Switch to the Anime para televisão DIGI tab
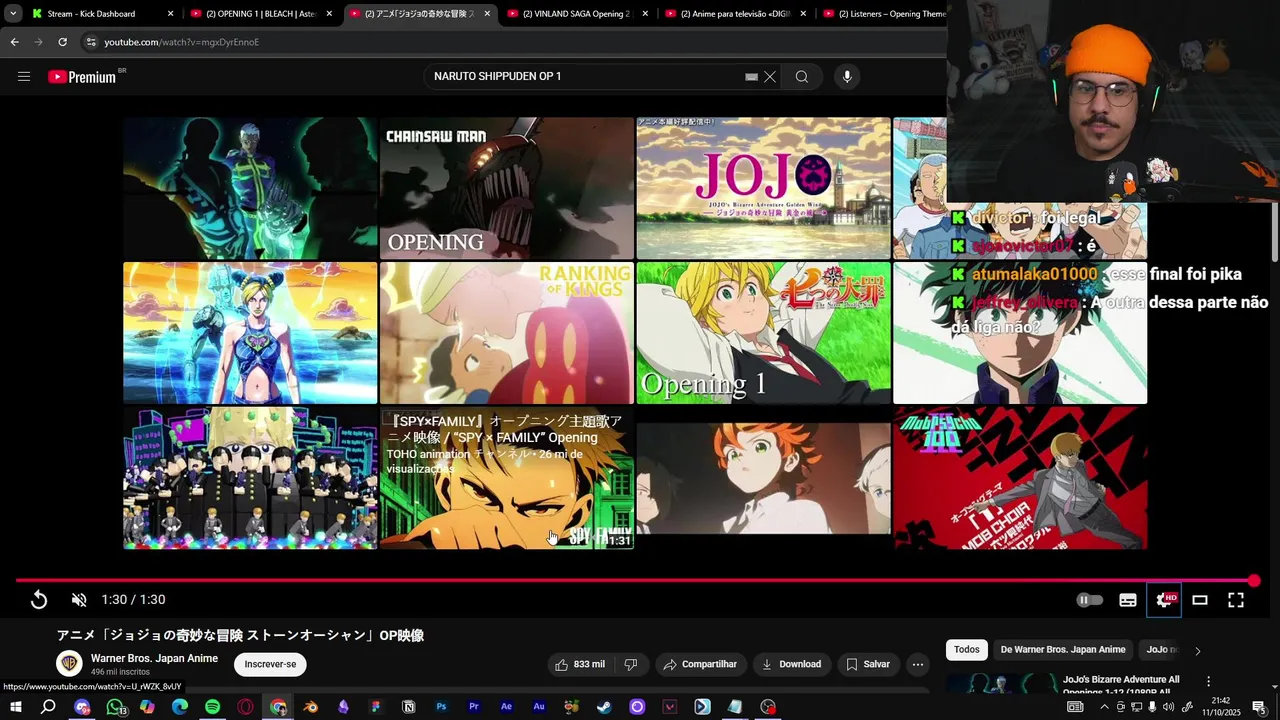1280x720 pixels. 734,14
